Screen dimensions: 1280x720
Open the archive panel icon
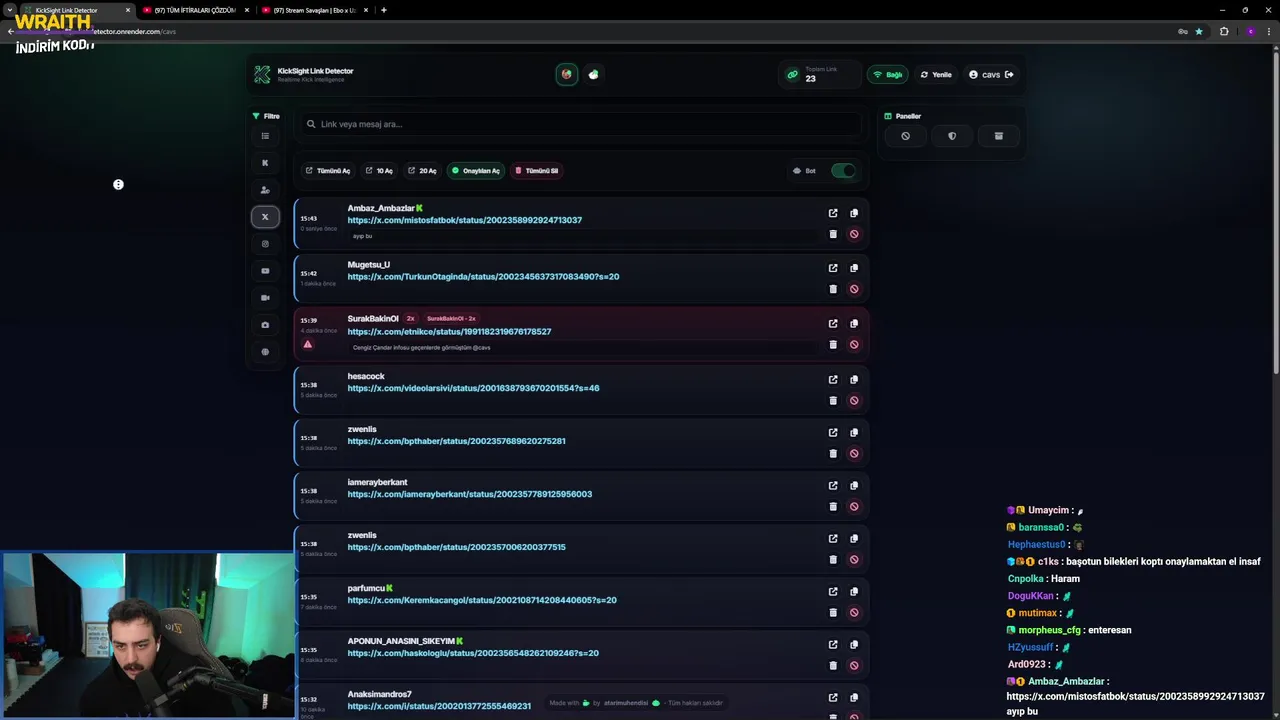[998, 136]
